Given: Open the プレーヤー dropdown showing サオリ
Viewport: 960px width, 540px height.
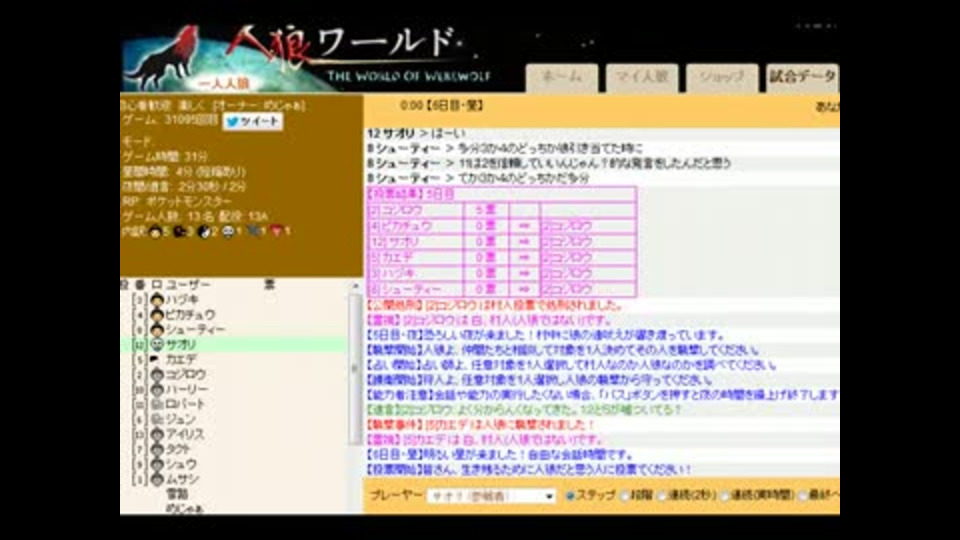Looking at the screenshot, I should tap(492, 496).
